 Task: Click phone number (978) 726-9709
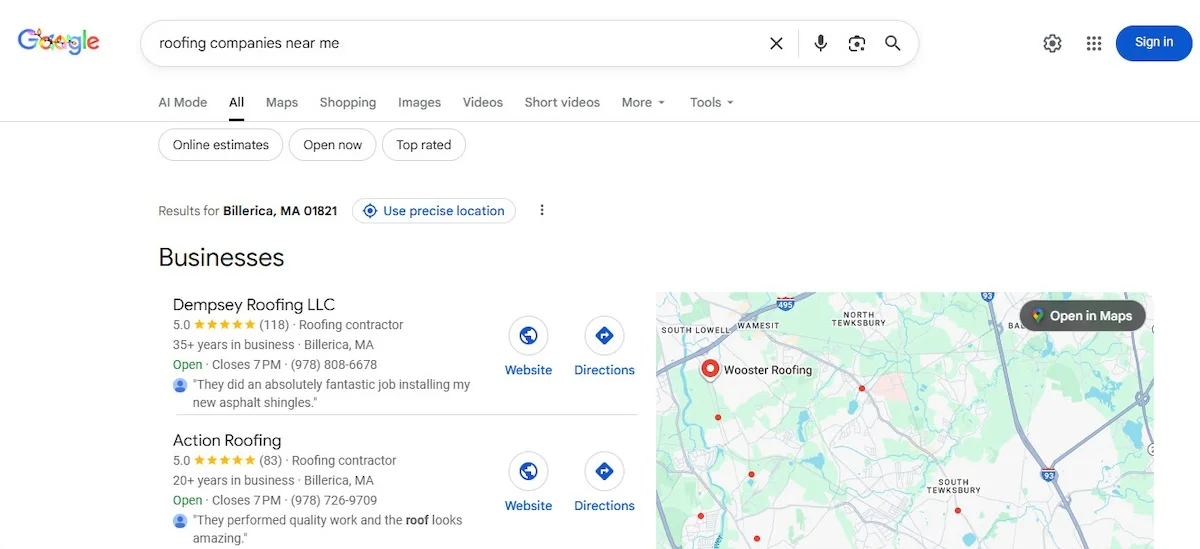[334, 501]
